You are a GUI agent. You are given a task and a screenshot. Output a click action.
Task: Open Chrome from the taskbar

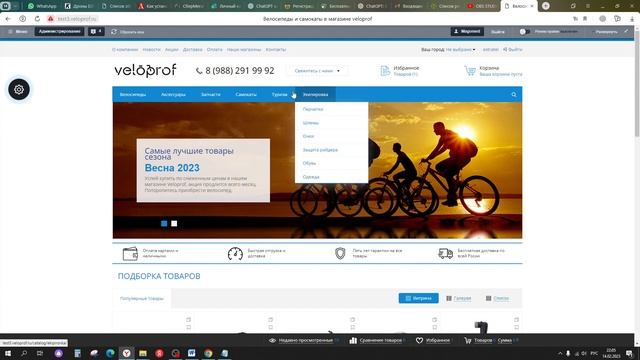coord(208,353)
